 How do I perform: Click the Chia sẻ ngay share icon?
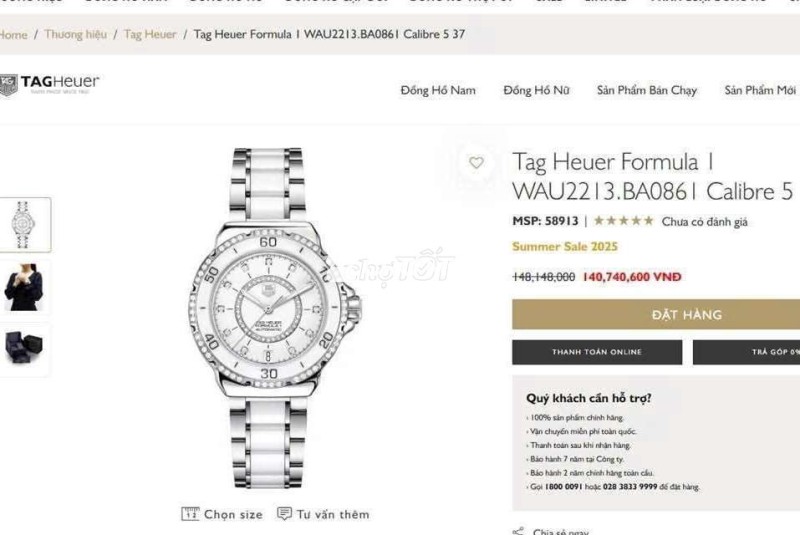pos(518,531)
